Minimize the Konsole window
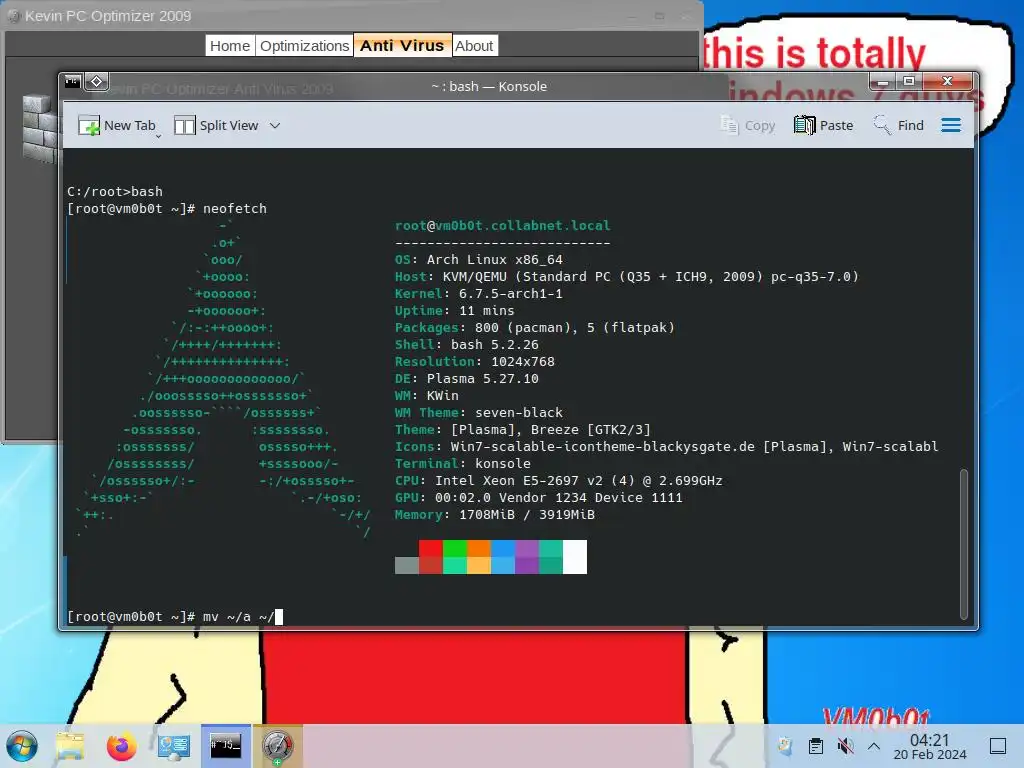Screen dimensions: 1024x768 tap(882, 82)
